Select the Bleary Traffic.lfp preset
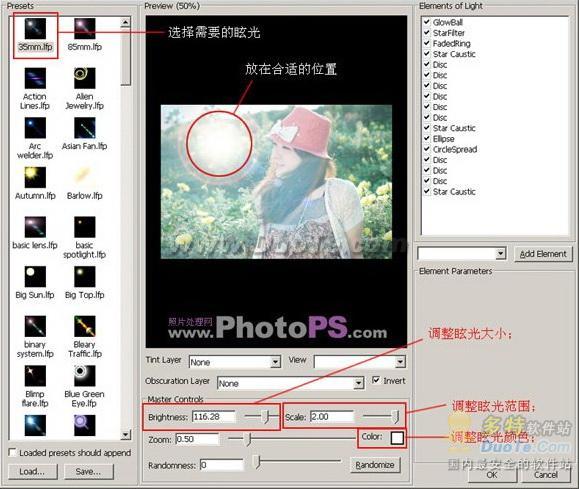 [85, 336]
